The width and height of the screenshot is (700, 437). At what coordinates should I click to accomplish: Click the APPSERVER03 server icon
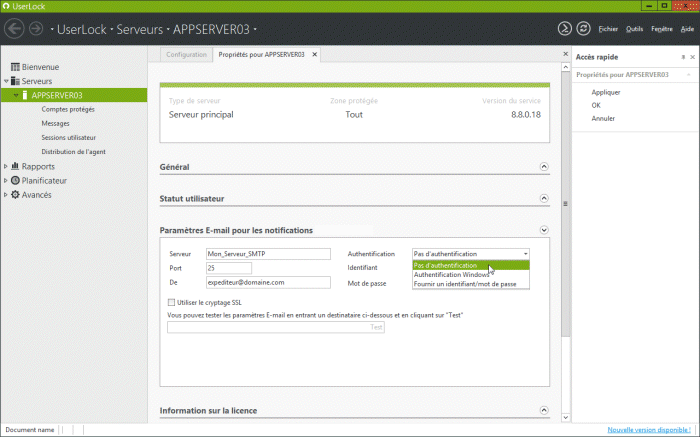25,95
